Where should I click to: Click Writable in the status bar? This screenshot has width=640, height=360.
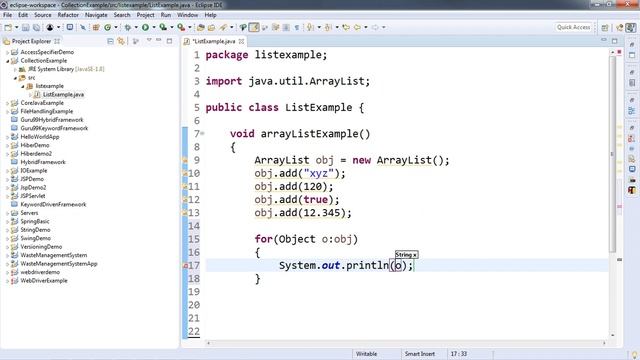367,354
